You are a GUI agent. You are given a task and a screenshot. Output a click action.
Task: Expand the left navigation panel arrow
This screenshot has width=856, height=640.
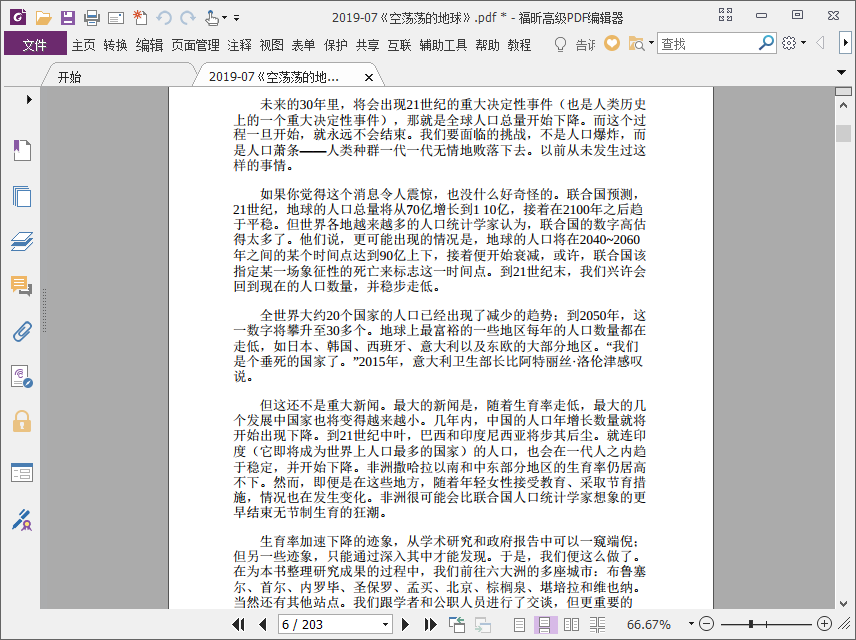(x=29, y=99)
